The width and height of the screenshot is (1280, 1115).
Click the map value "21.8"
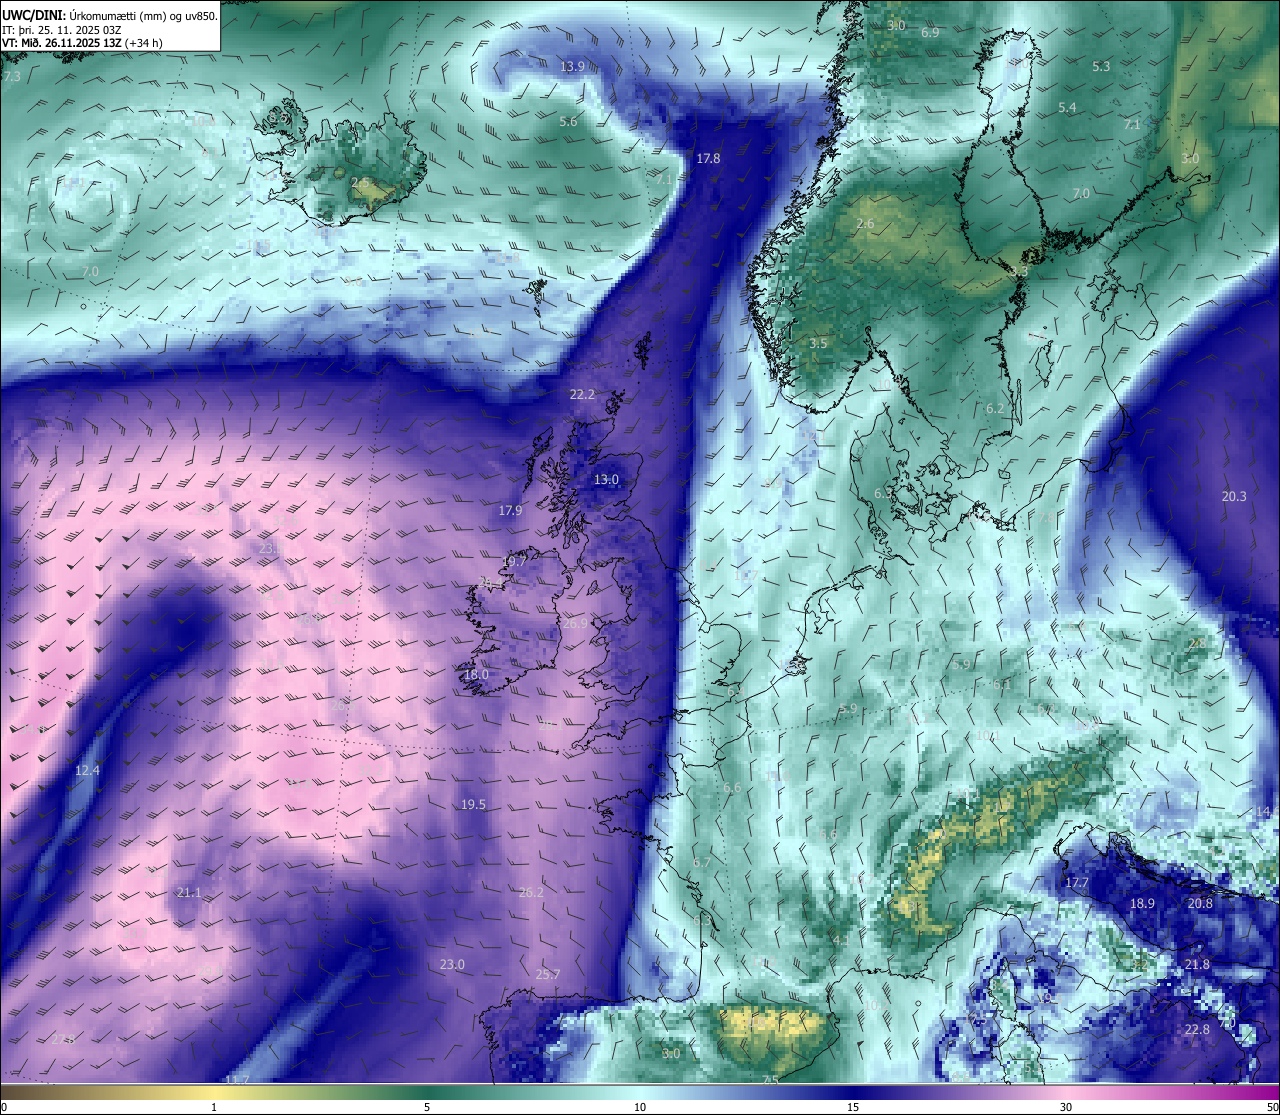point(1197,964)
